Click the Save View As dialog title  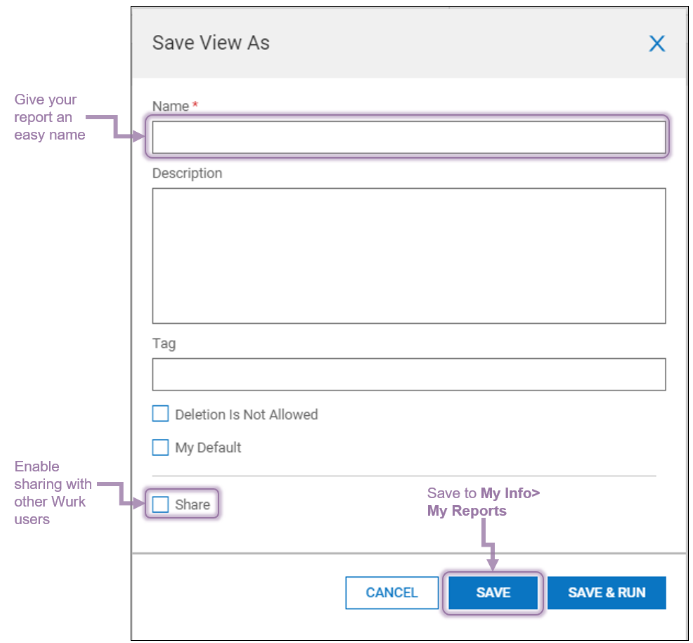[x=210, y=43]
